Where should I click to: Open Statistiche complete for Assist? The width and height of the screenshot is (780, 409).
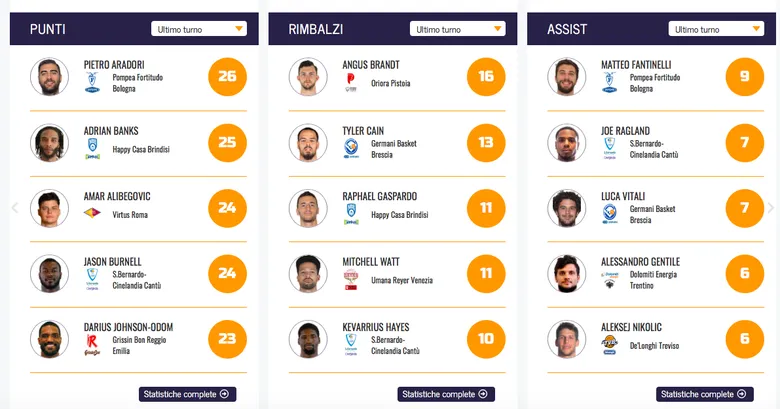click(x=705, y=394)
